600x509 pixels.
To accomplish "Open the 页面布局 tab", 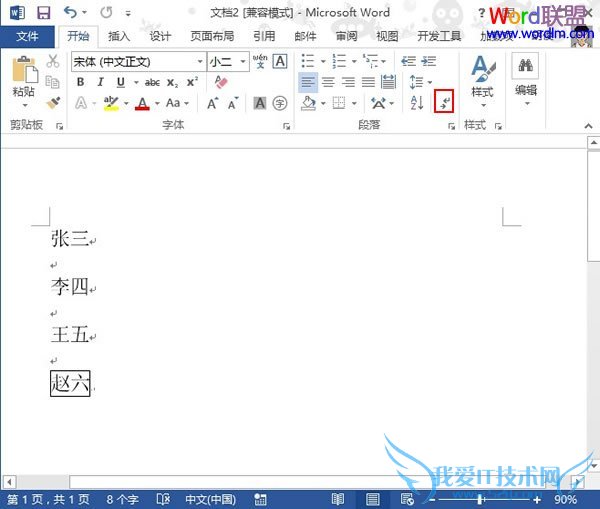I will pos(212,36).
